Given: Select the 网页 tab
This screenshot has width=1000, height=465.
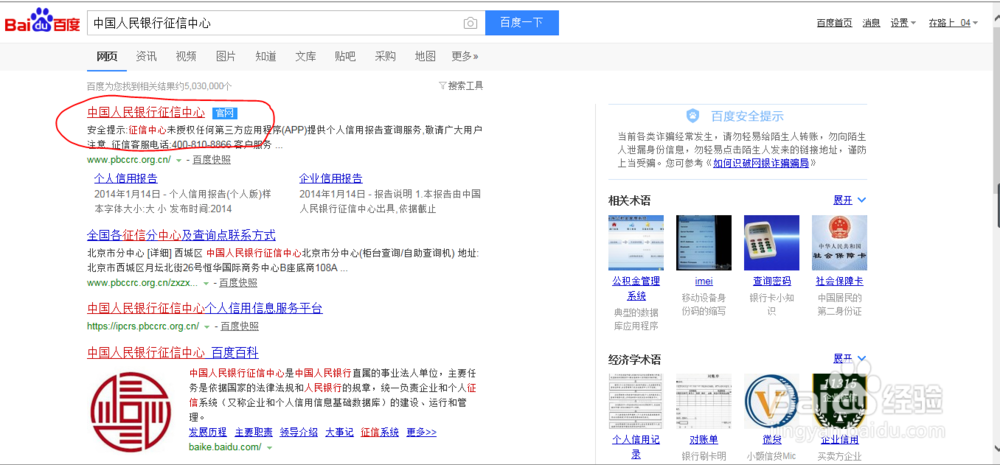Looking at the screenshot, I should [107, 56].
